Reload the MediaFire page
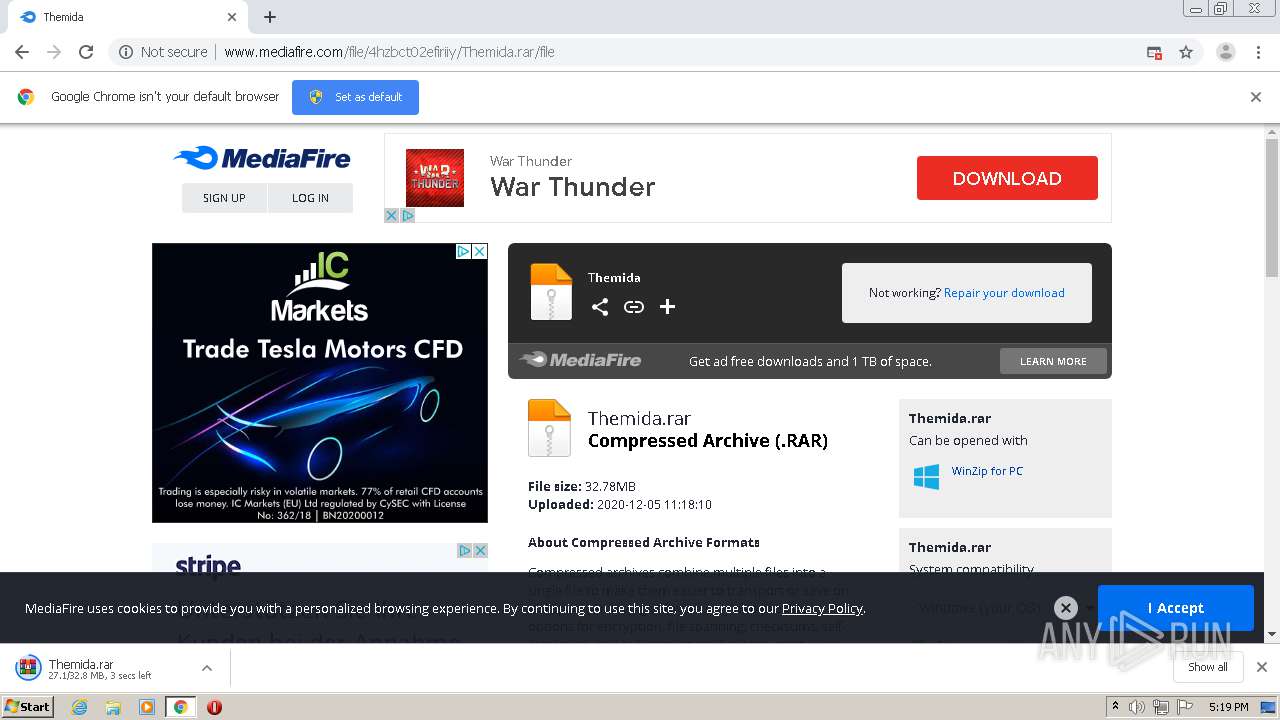The width and height of the screenshot is (1280, 720). pos(86,52)
